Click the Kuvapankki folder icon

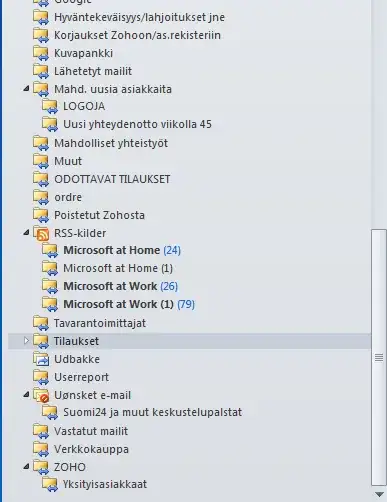(41, 53)
